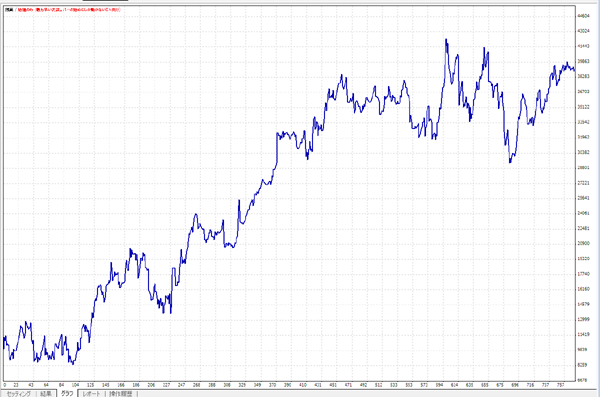The width and height of the screenshot is (600, 397).
Task: Click the red warning text in legend
Action: (x=69, y=10)
